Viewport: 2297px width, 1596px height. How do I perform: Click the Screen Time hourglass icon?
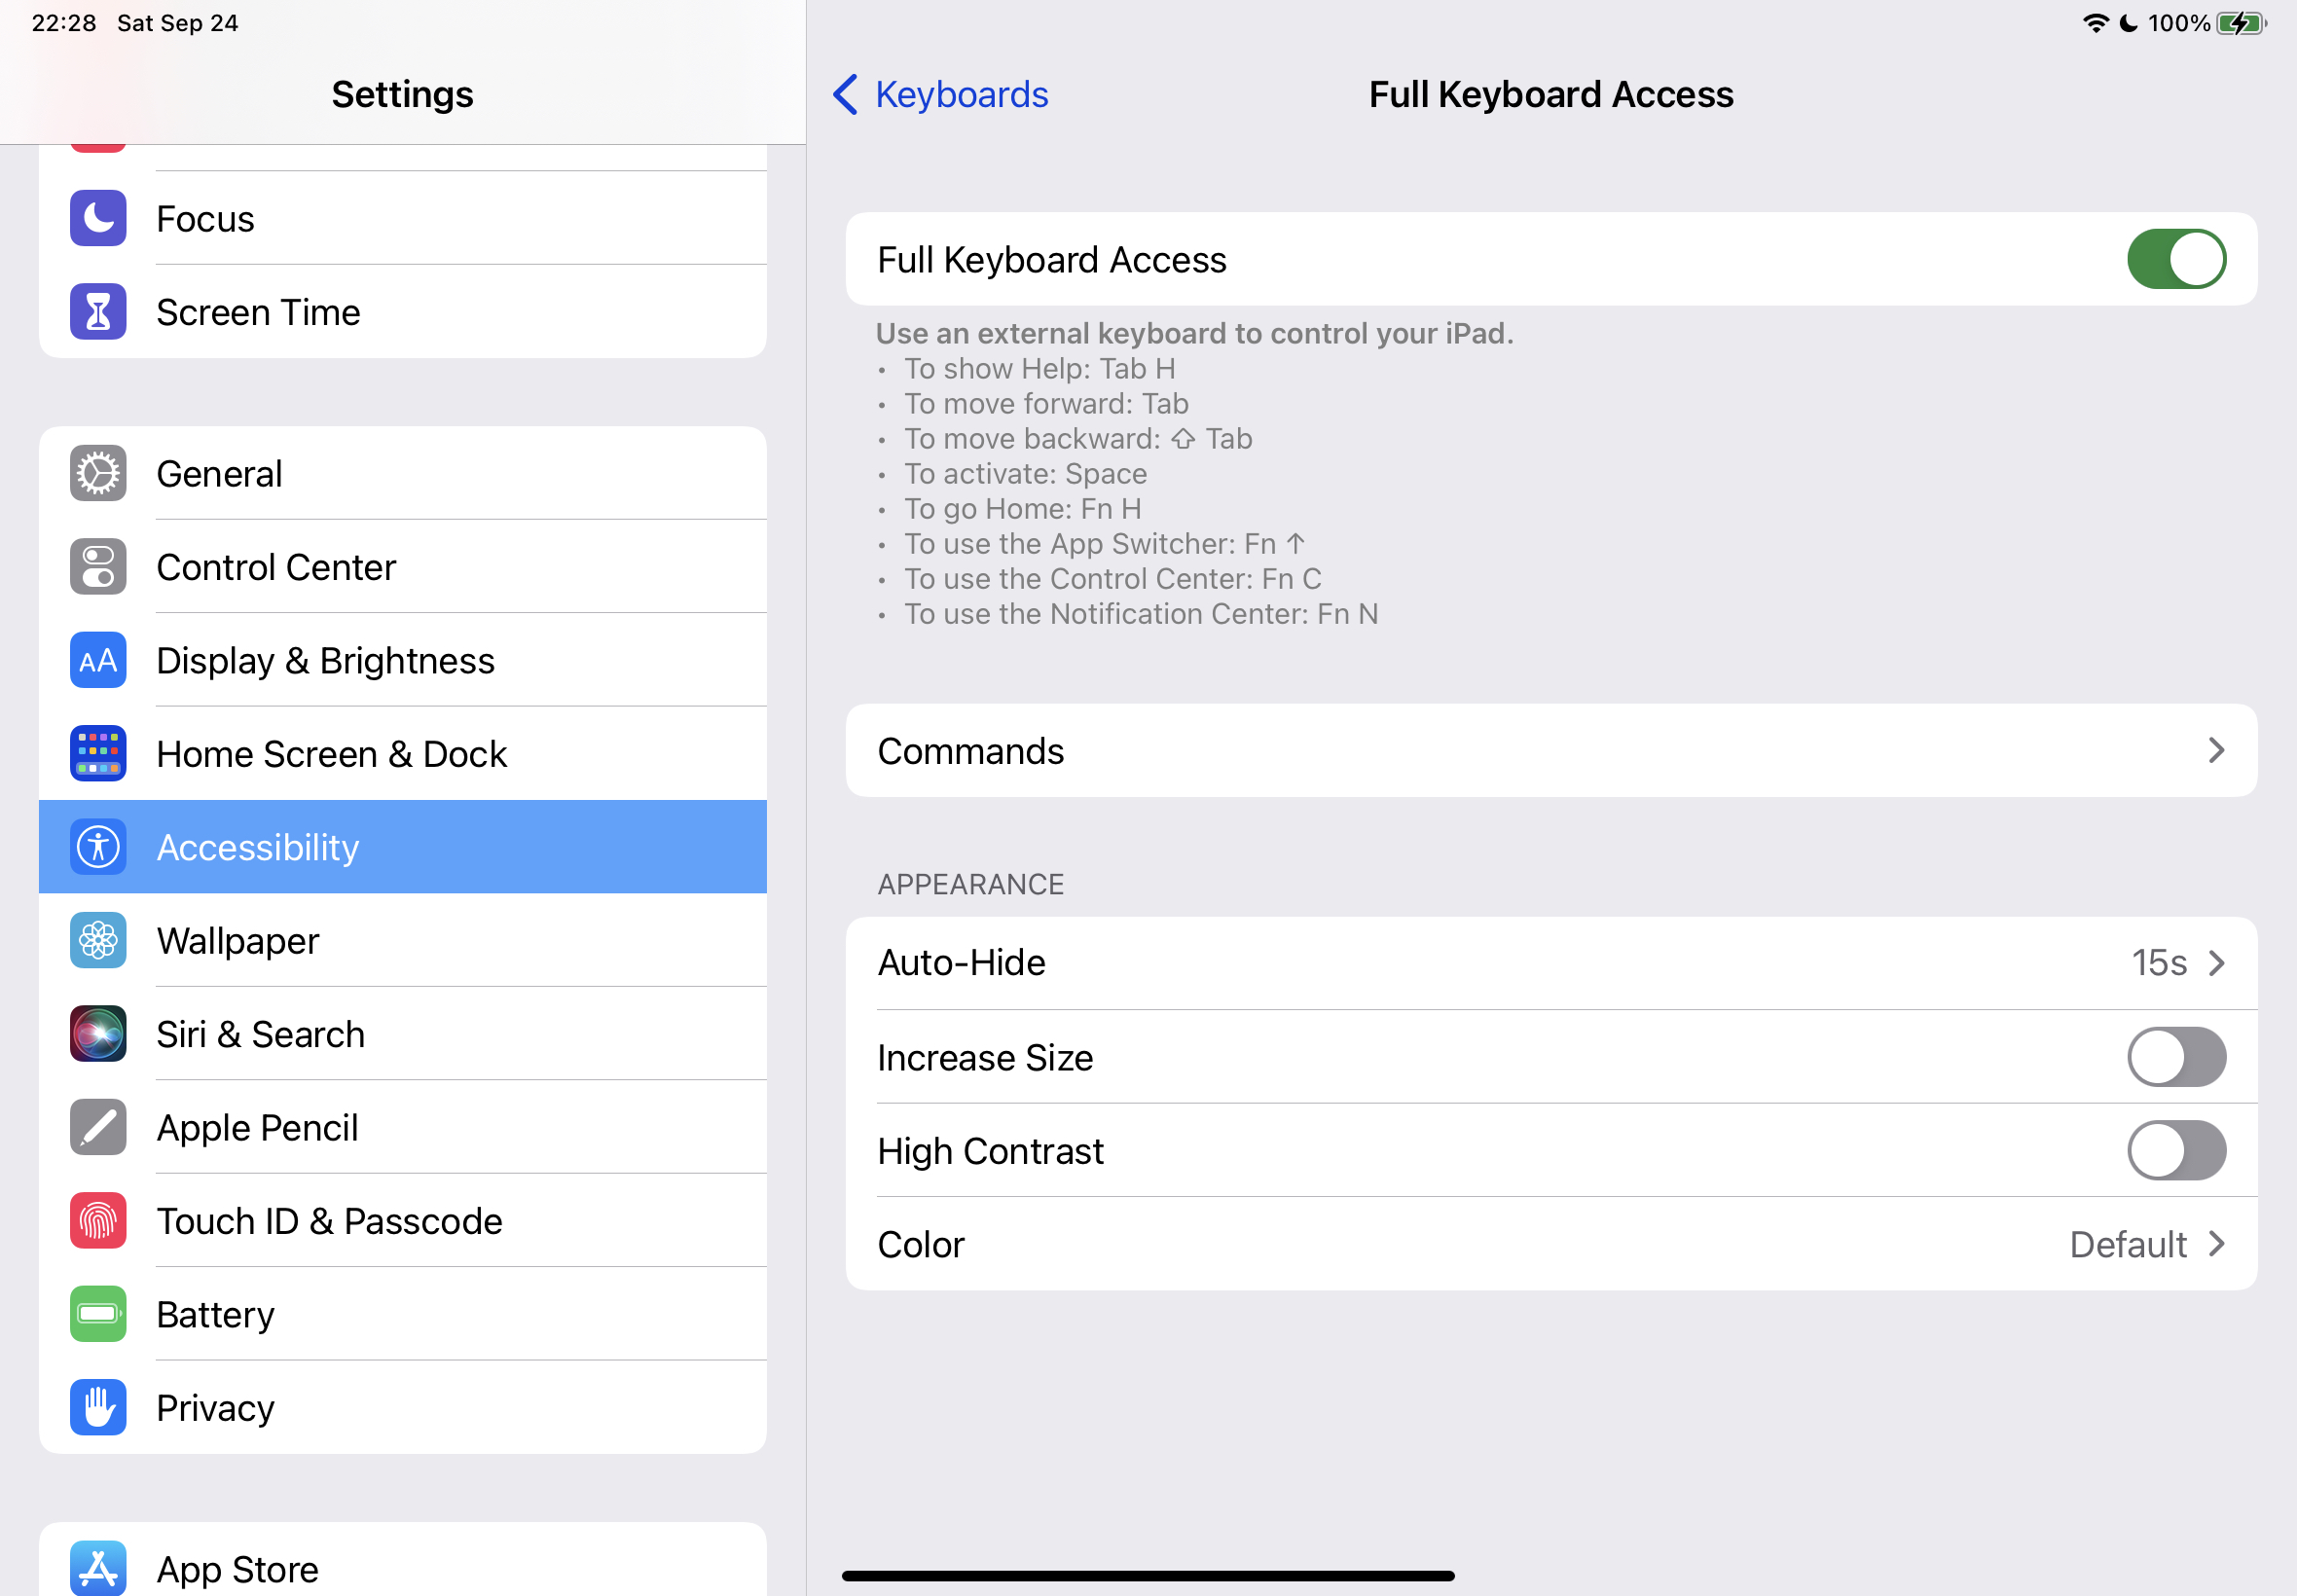pyautogui.click(x=97, y=311)
